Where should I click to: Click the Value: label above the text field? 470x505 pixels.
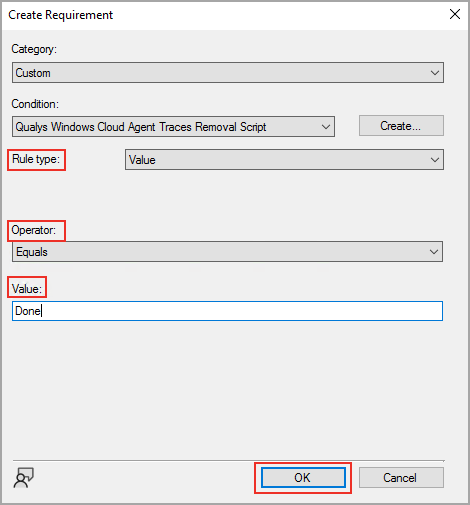27,288
